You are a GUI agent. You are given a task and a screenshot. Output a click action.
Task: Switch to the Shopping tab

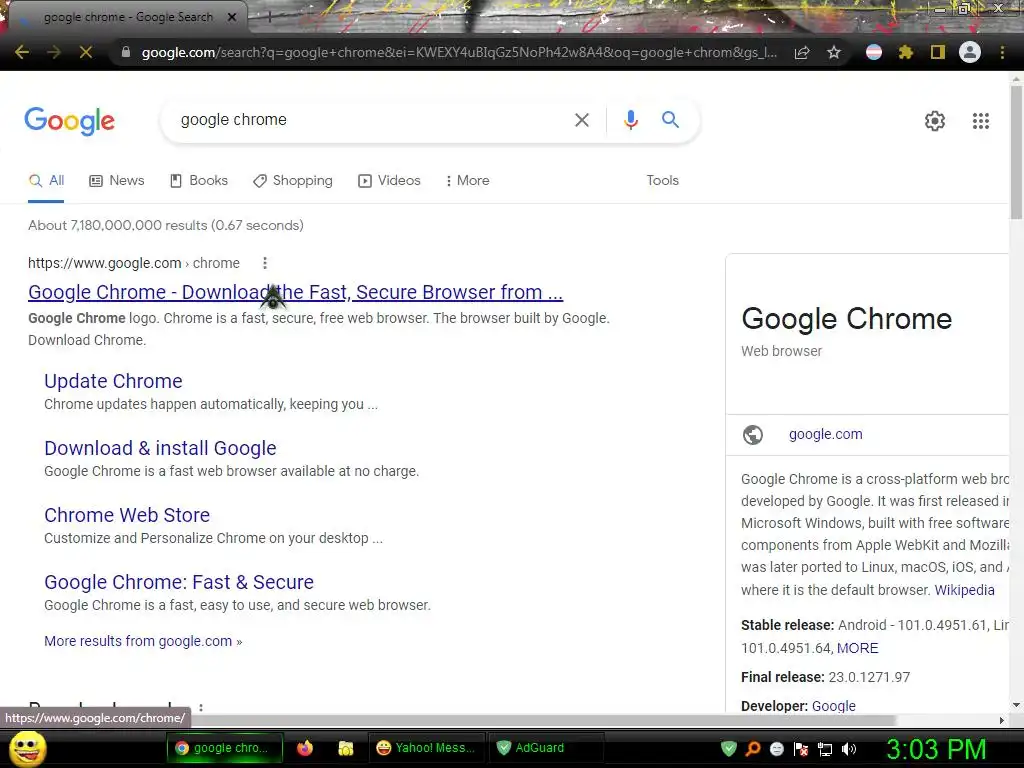293,181
